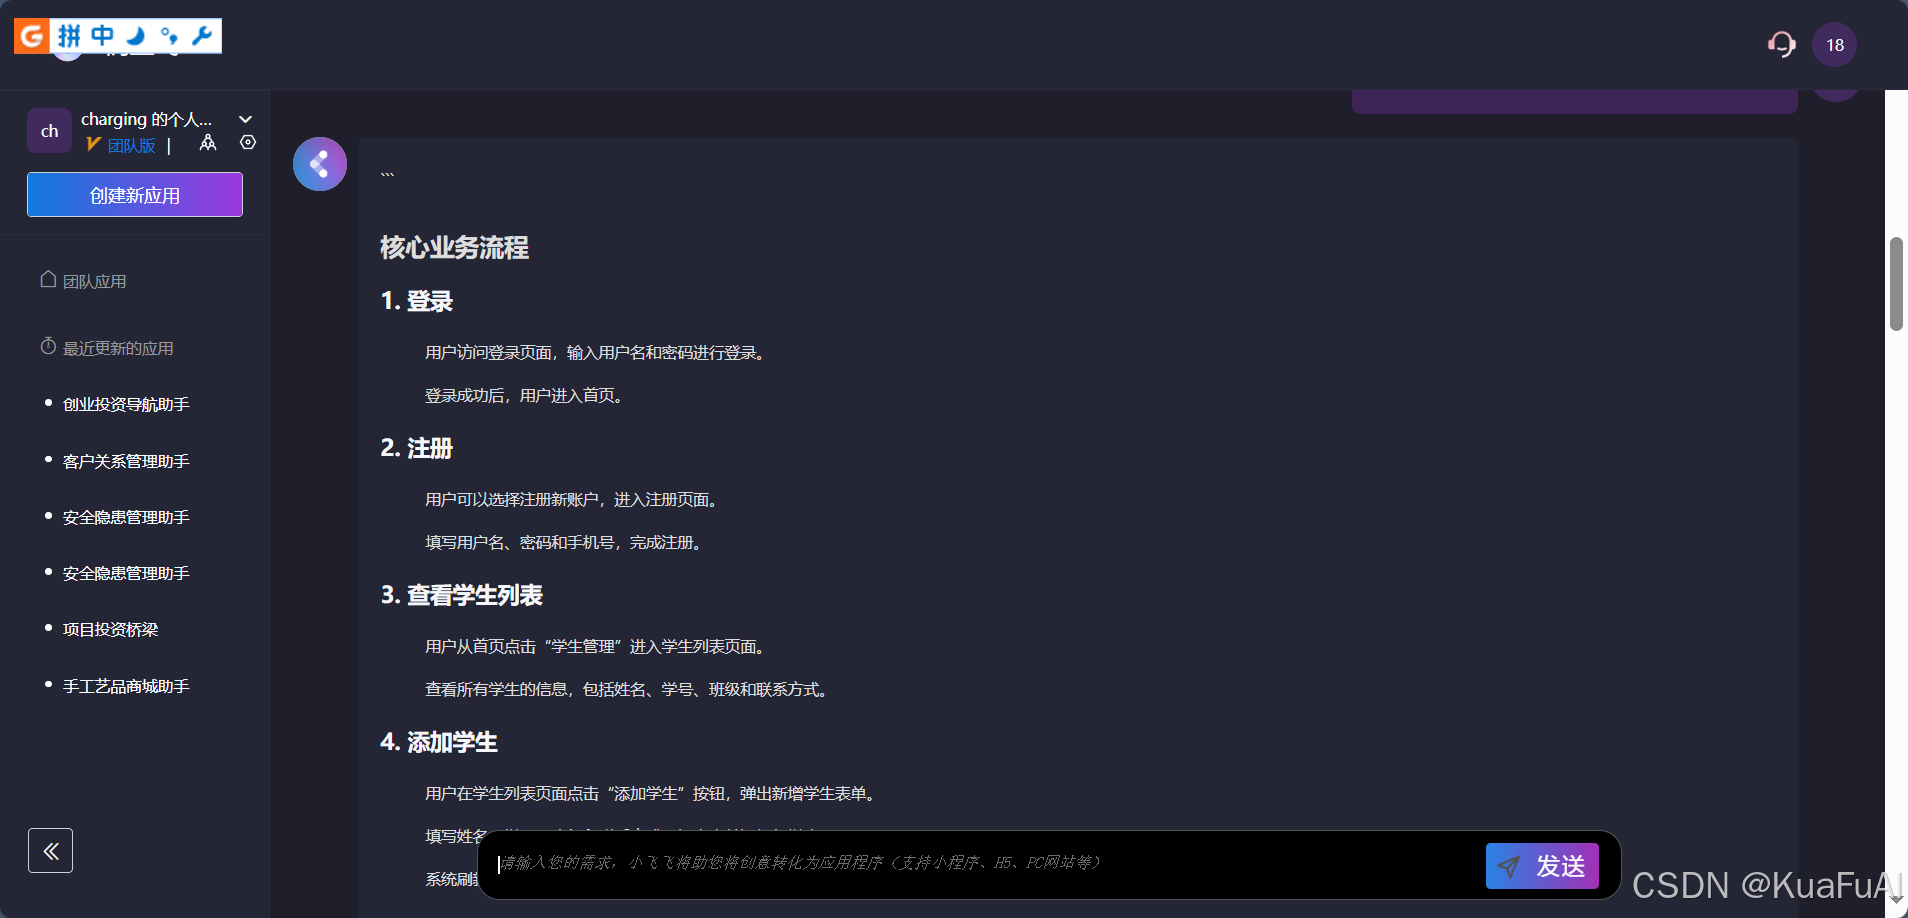1908x918 pixels.
Task: Toggle the IME half-moon width icon
Action: tap(136, 36)
